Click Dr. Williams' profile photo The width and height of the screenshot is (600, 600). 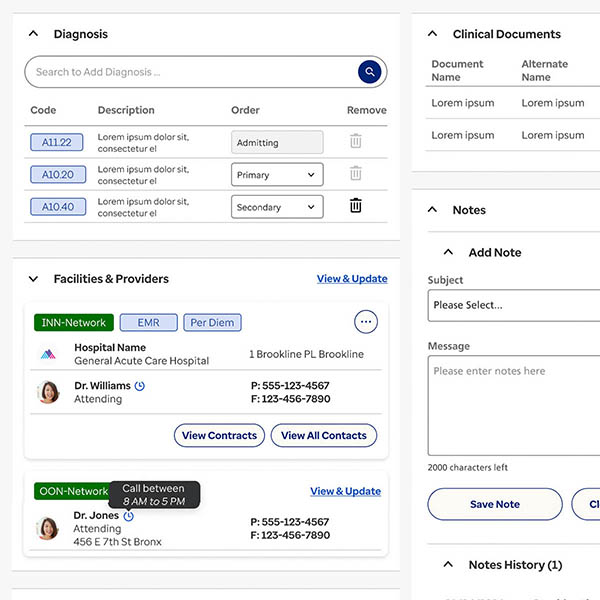pos(48,392)
